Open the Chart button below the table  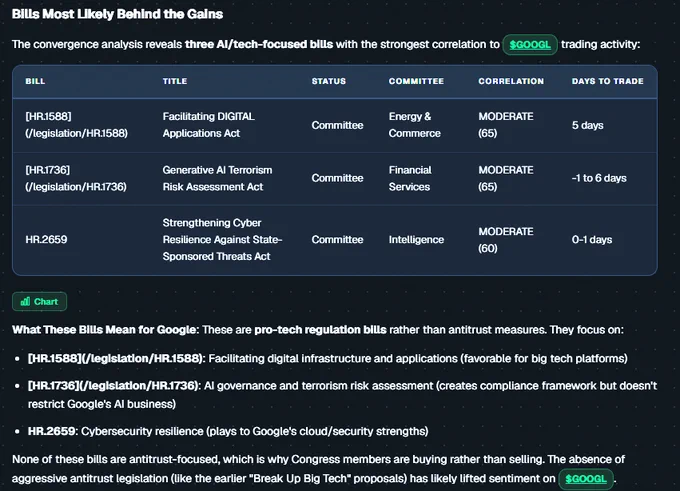(39, 301)
